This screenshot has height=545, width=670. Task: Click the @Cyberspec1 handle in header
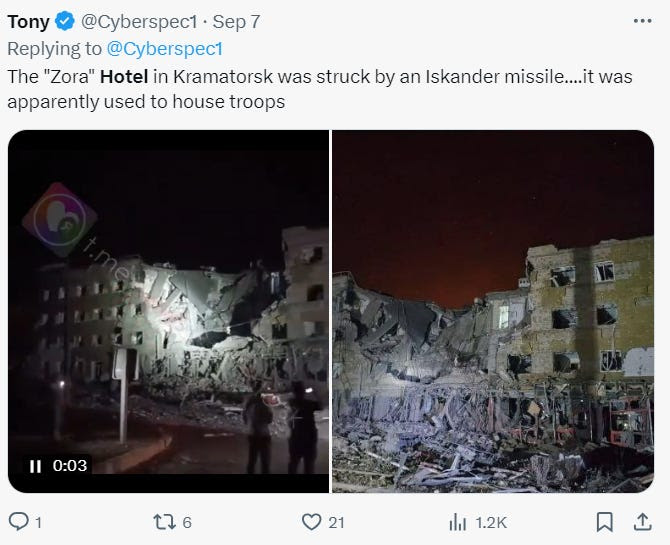click(139, 22)
